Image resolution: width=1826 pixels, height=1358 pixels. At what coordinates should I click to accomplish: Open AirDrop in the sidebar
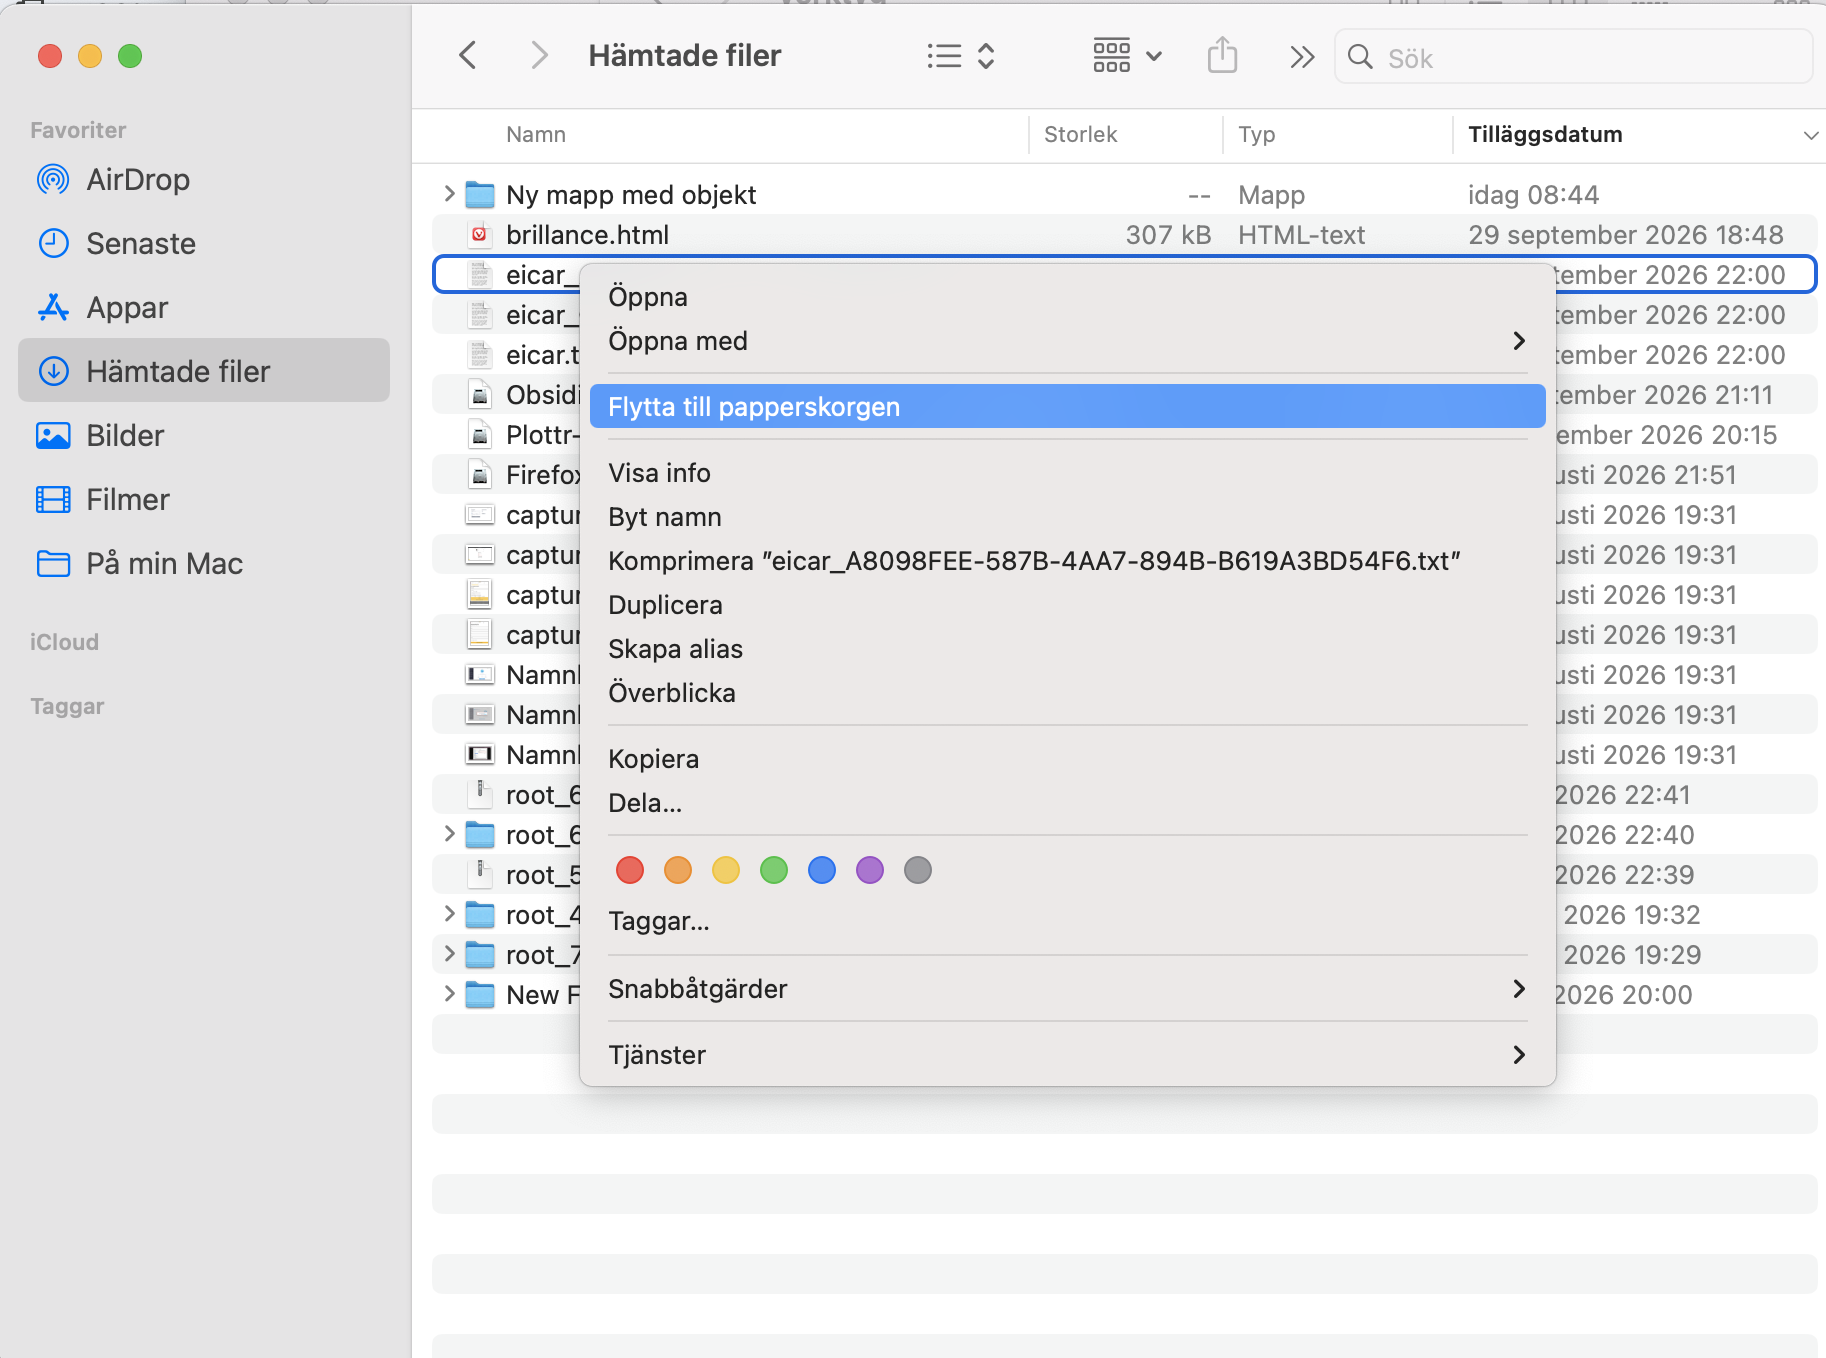(x=204, y=180)
